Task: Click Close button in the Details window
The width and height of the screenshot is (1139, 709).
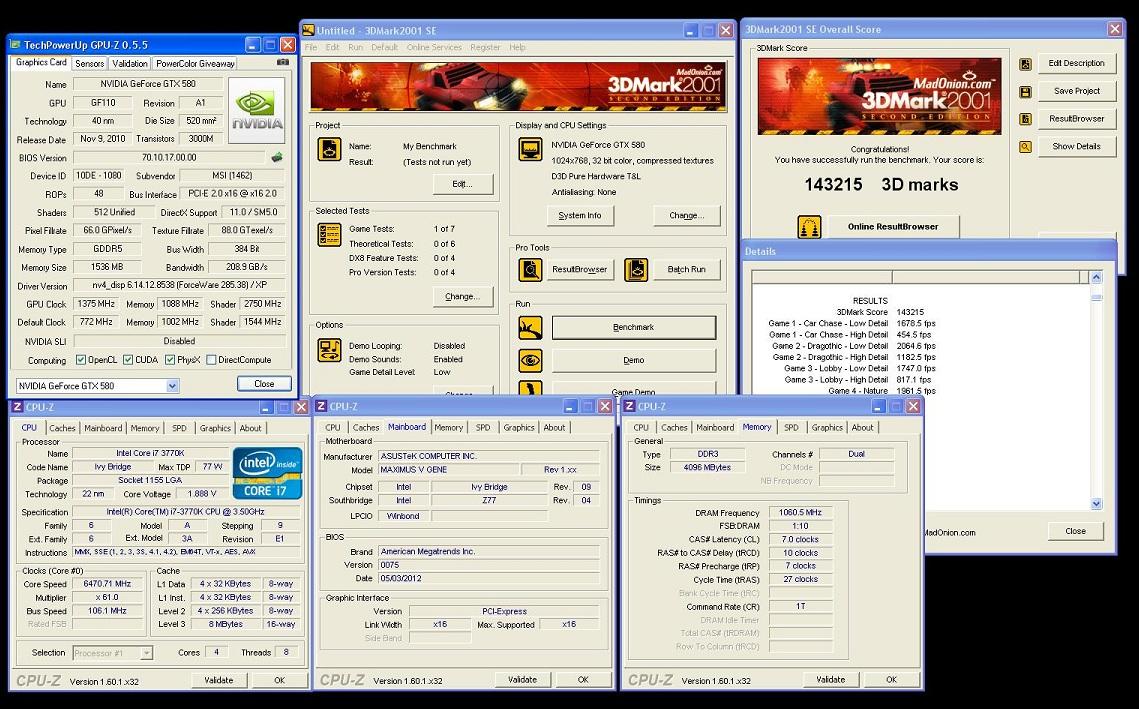Action: [x=1075, y=531]
